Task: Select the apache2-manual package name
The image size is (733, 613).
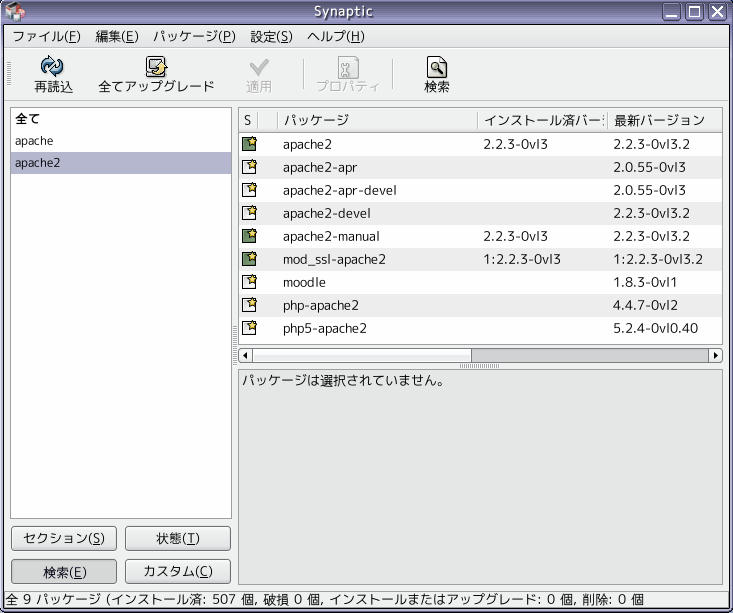Action: point(331,236)
